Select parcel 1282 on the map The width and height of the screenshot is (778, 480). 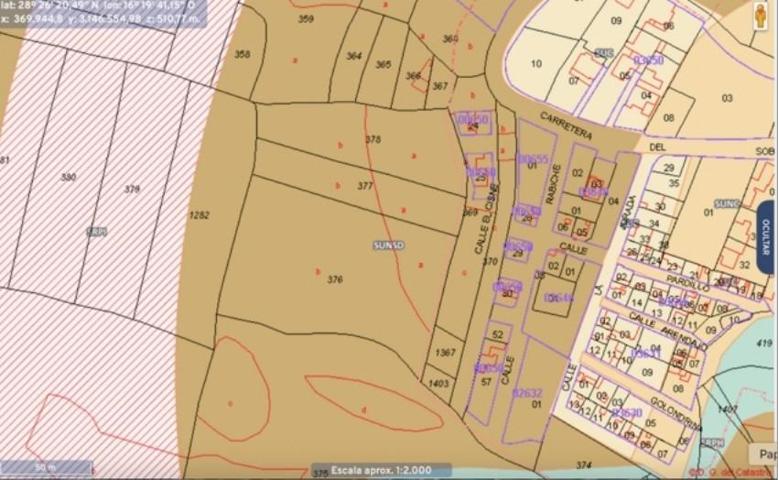pyautogui.click(x=200, y=215)
